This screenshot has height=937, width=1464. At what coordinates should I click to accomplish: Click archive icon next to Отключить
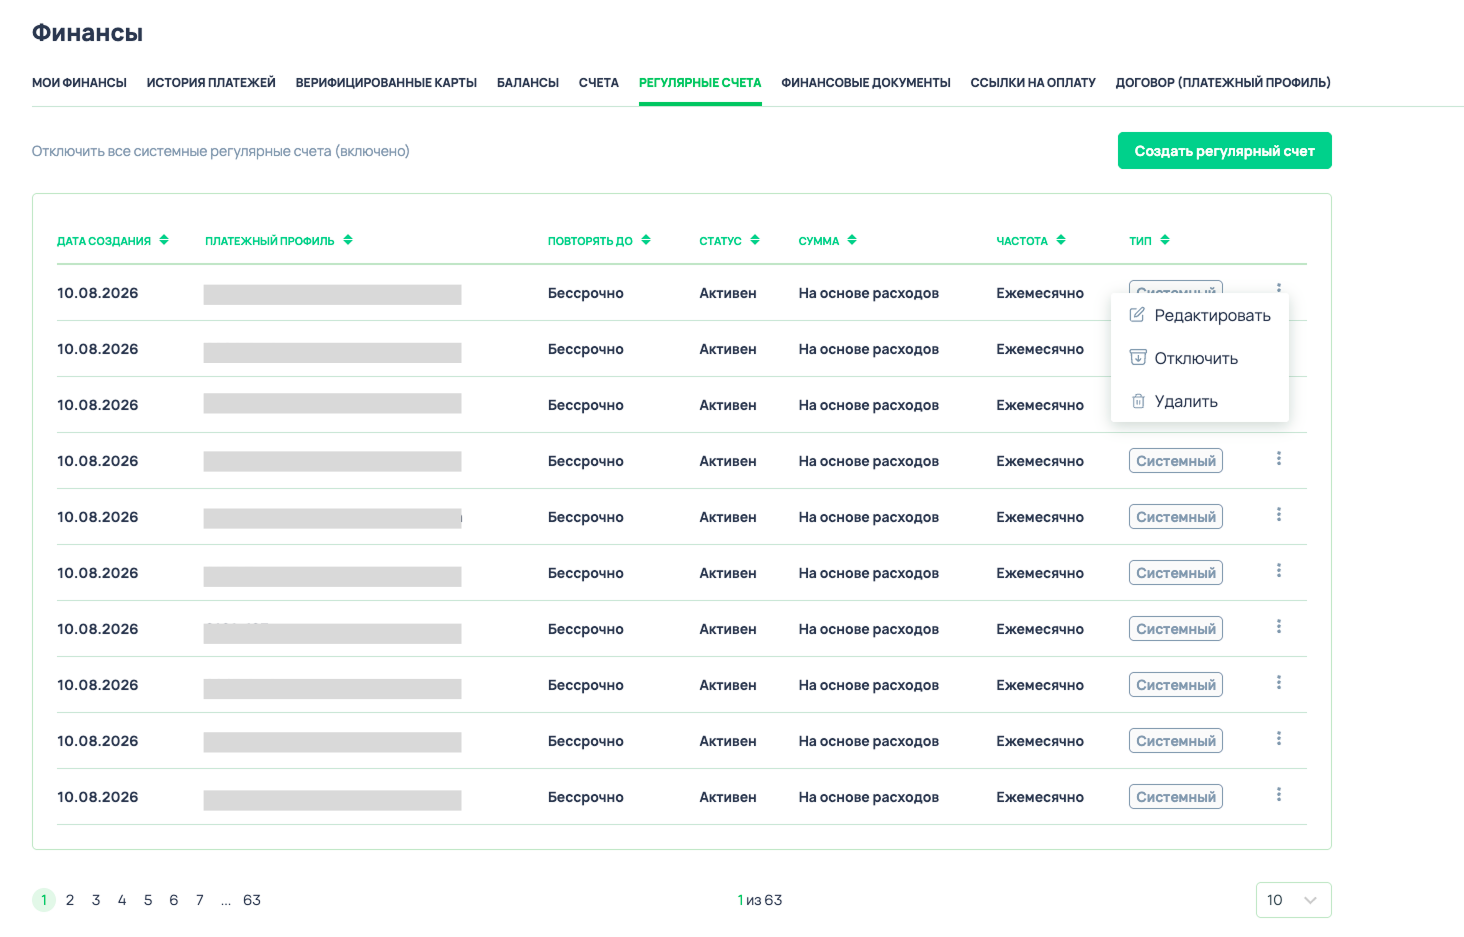tap(1137, 358)
